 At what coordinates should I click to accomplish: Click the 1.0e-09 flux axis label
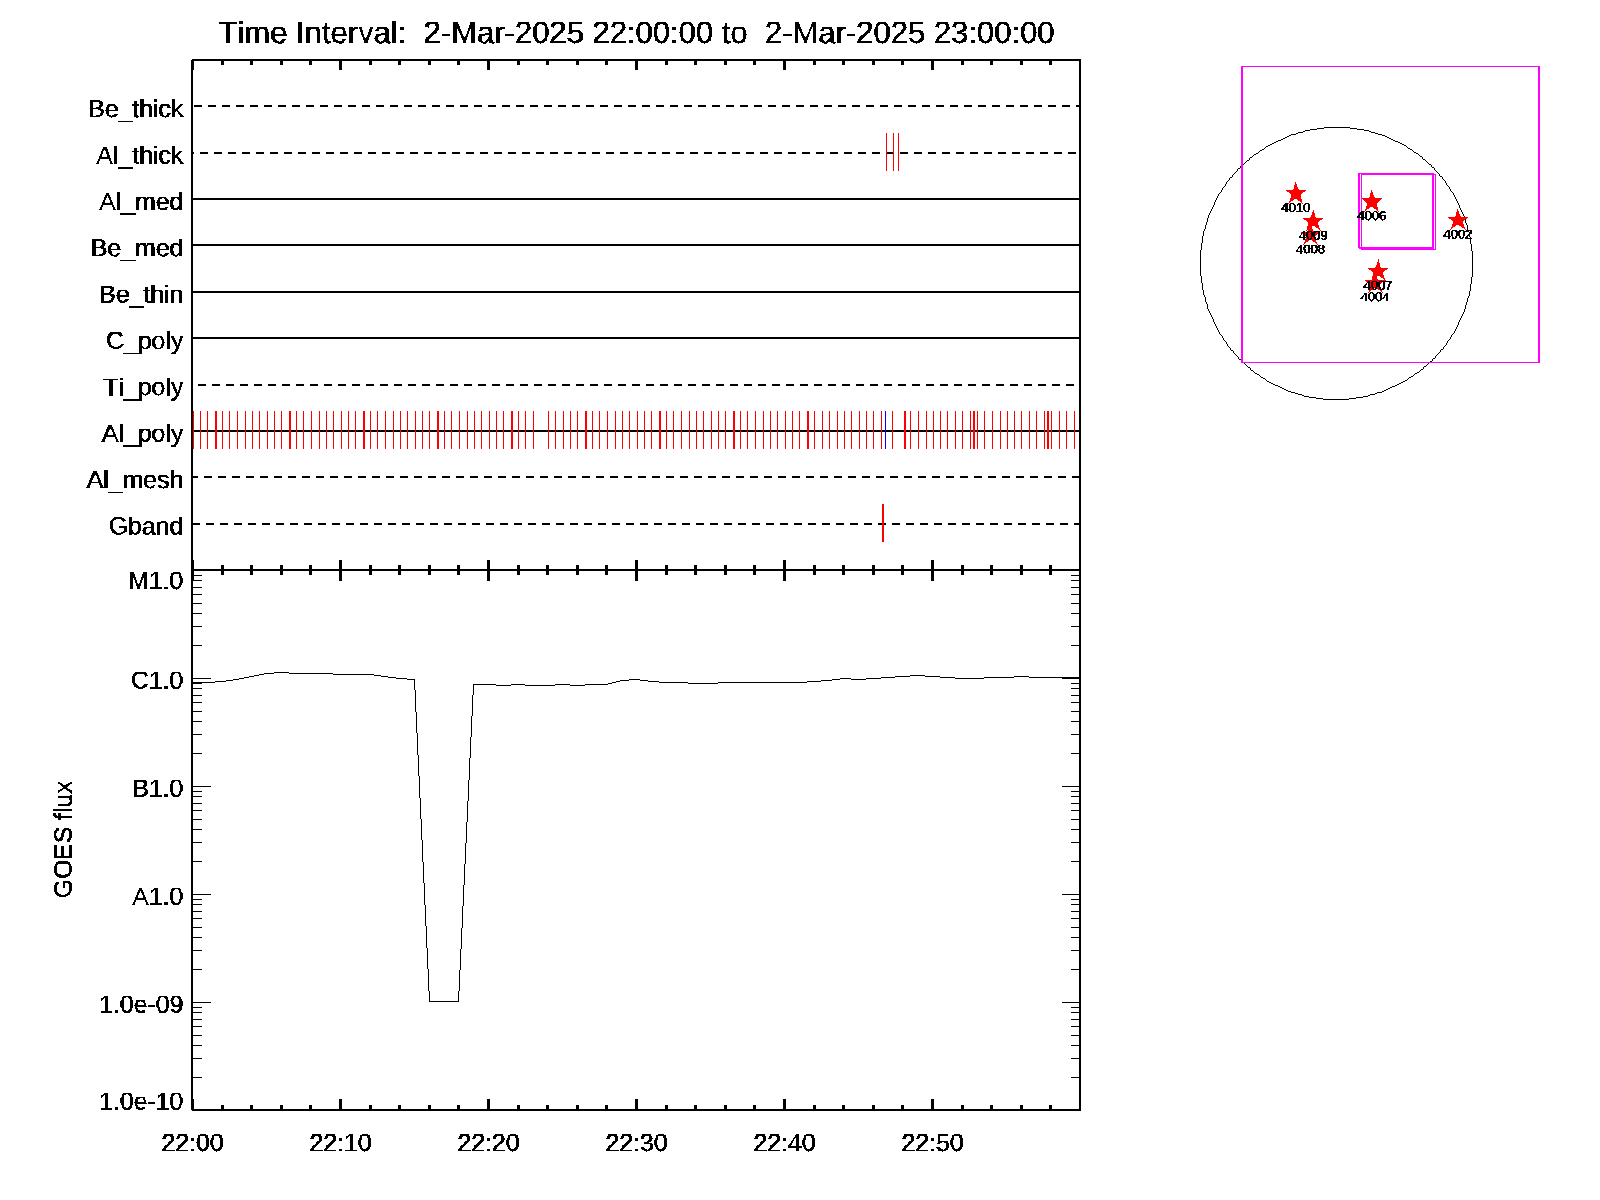click(141, 1004)
